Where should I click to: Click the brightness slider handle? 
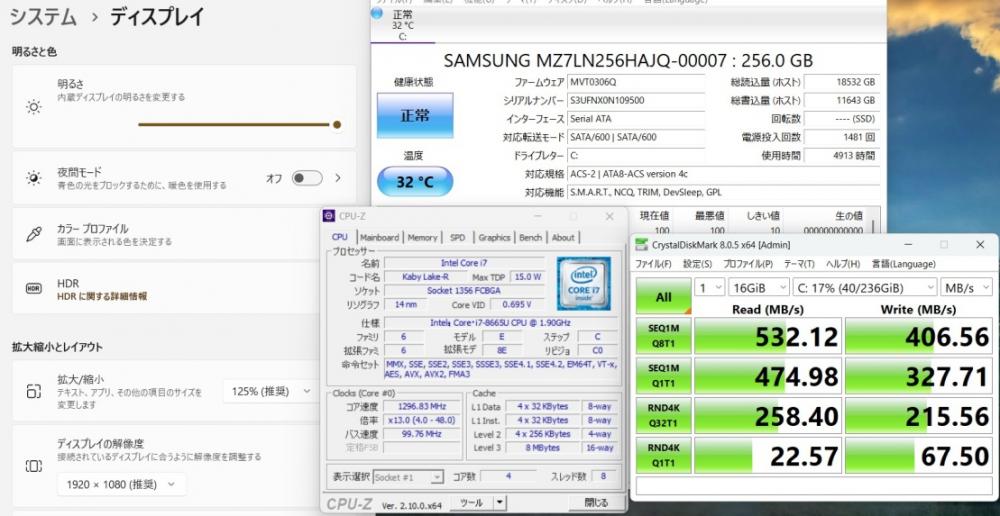[337, 125]
